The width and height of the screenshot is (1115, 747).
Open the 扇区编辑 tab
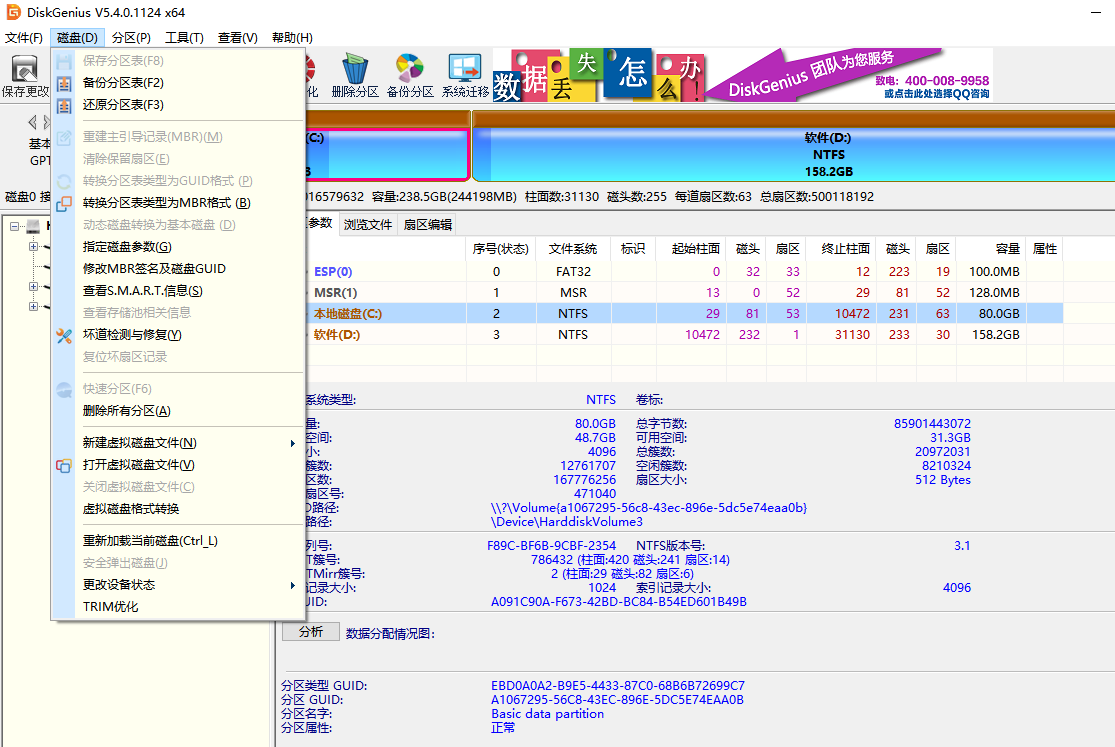(427, 224)
